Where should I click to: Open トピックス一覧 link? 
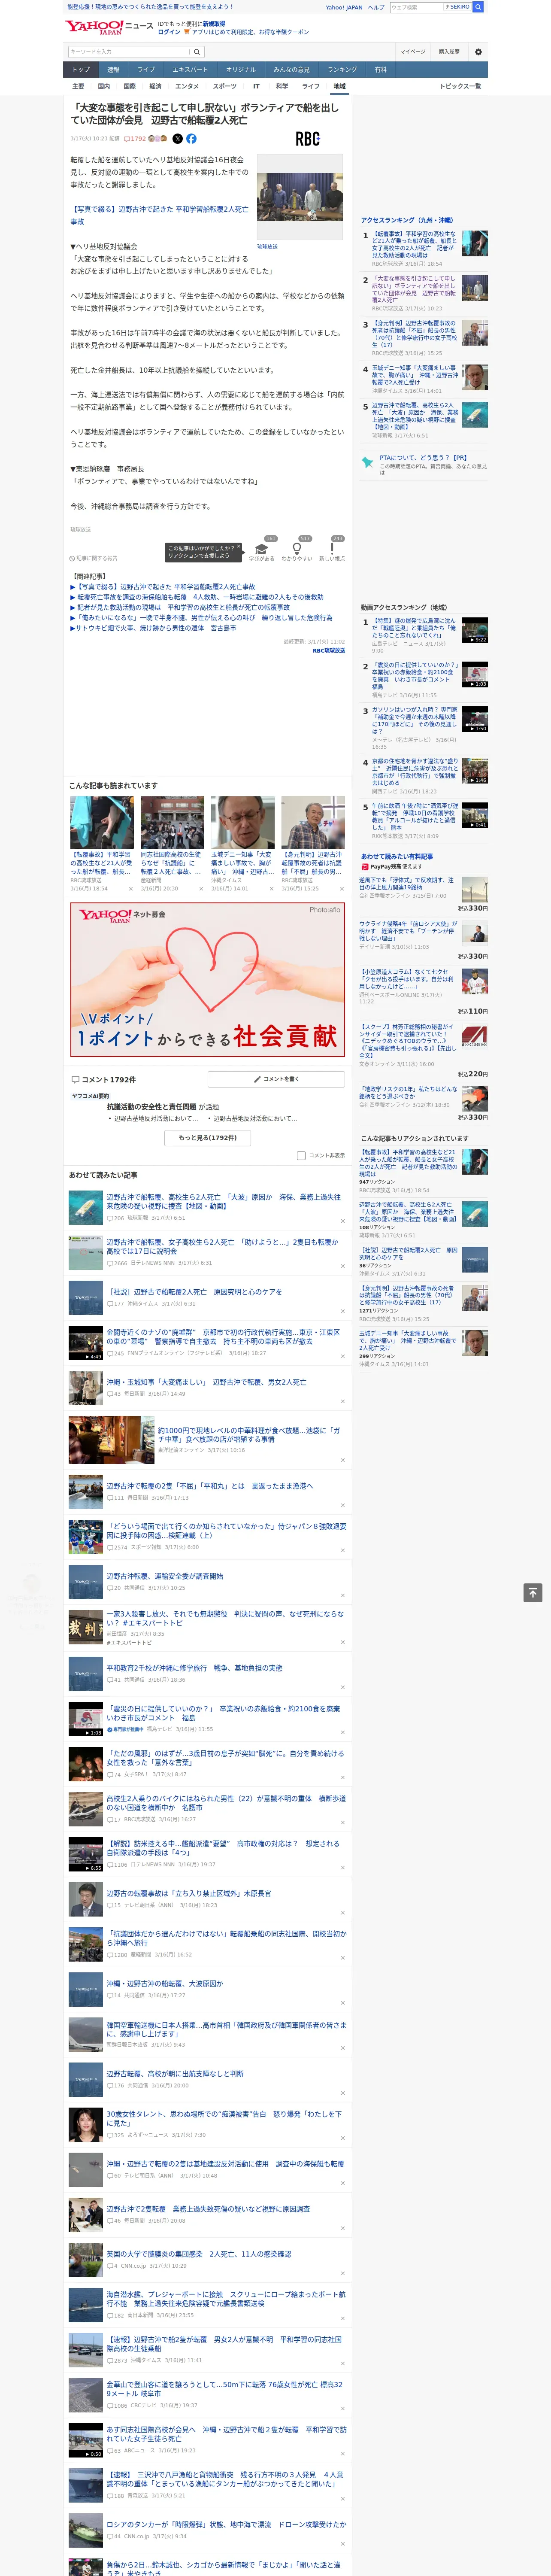tap(460, 87)
